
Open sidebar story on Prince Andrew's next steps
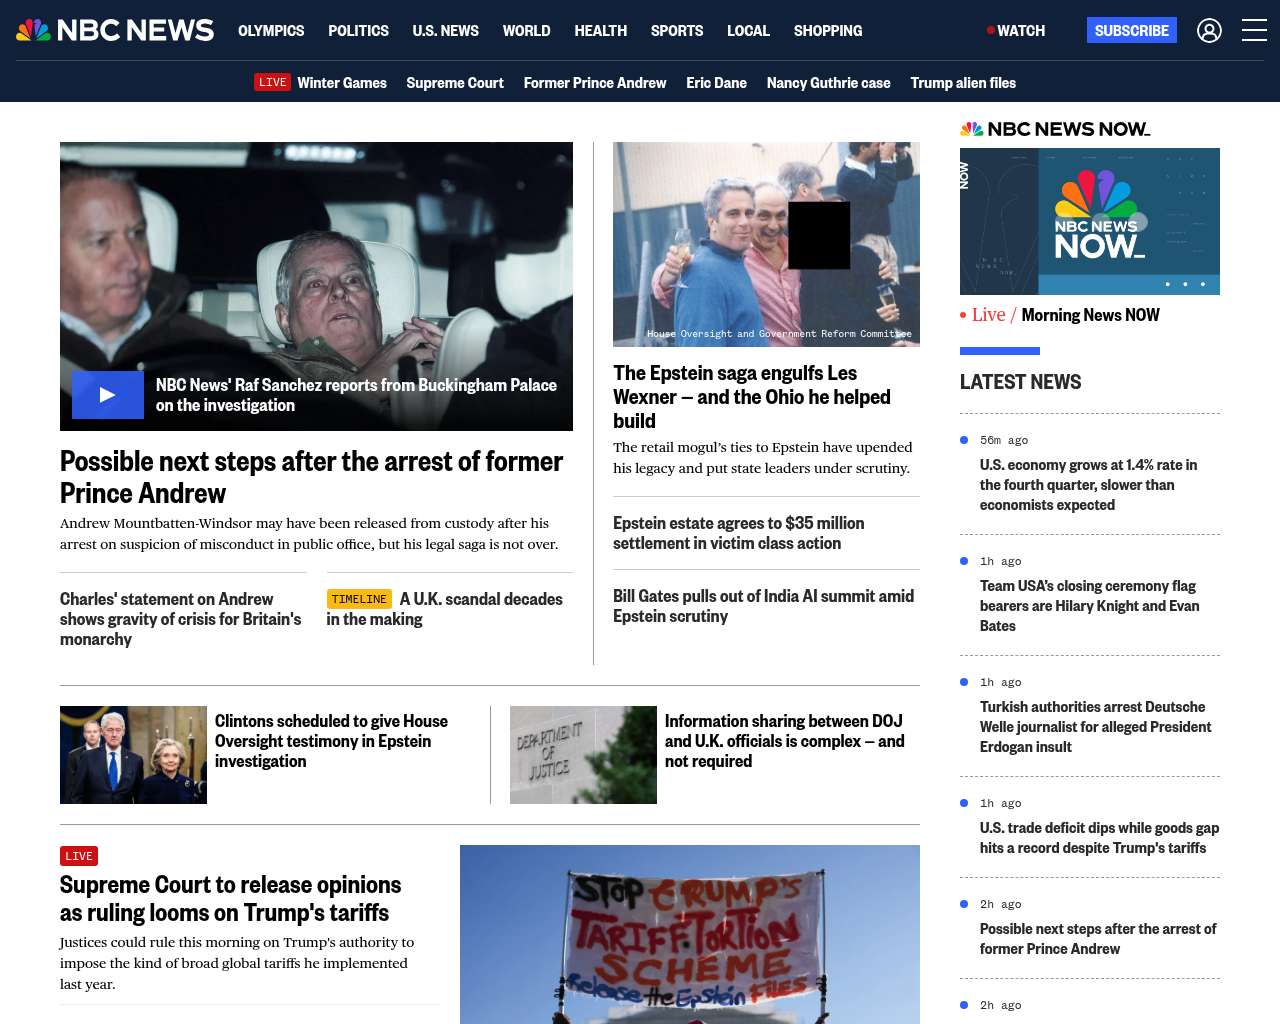click(x=1098, y=939)
